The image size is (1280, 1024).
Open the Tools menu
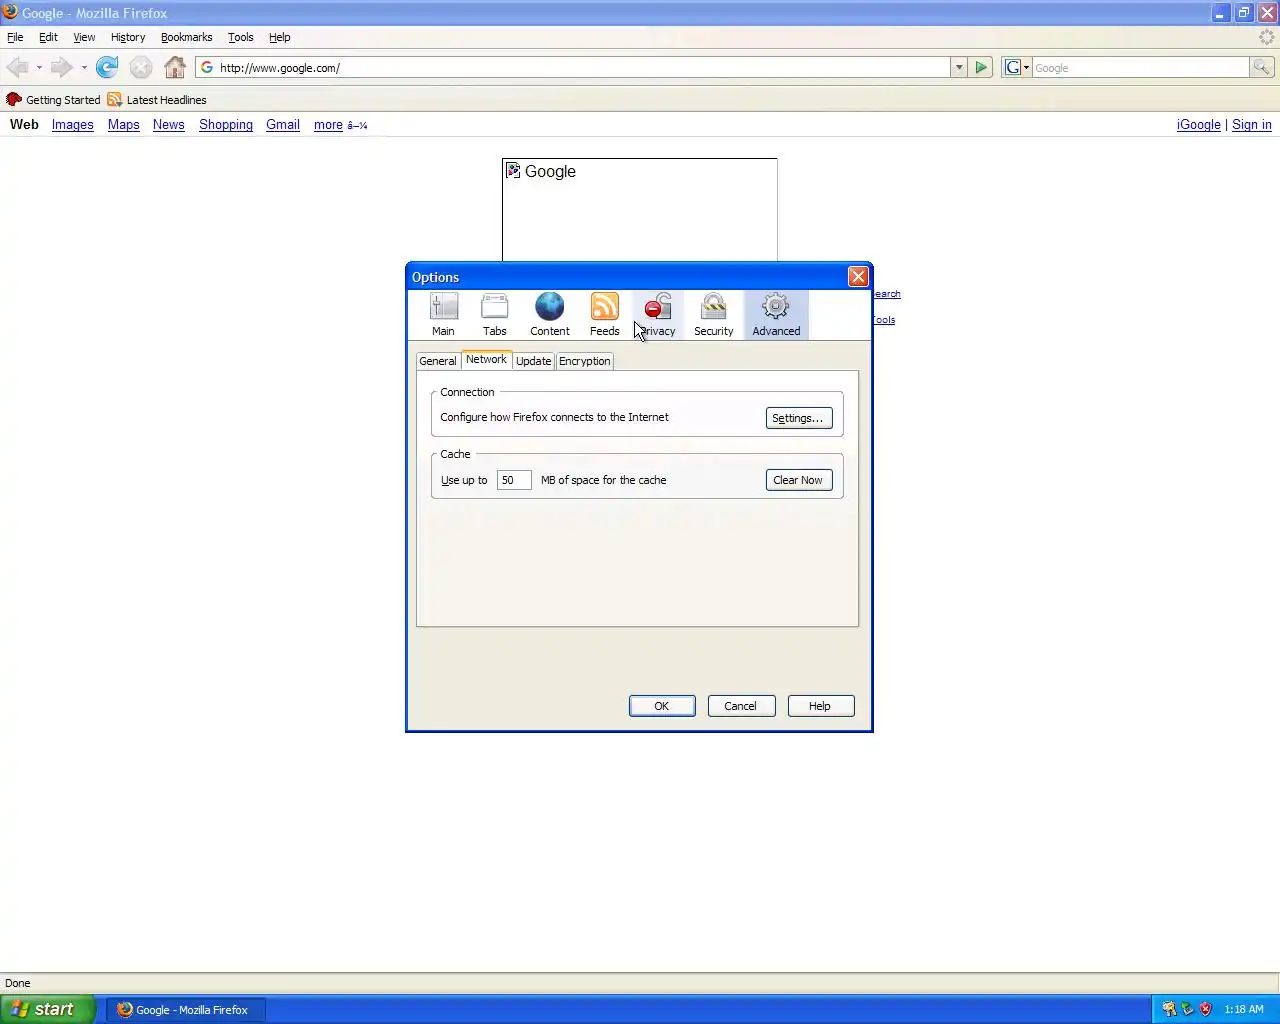pyautogui.click(x=240, y=37)
